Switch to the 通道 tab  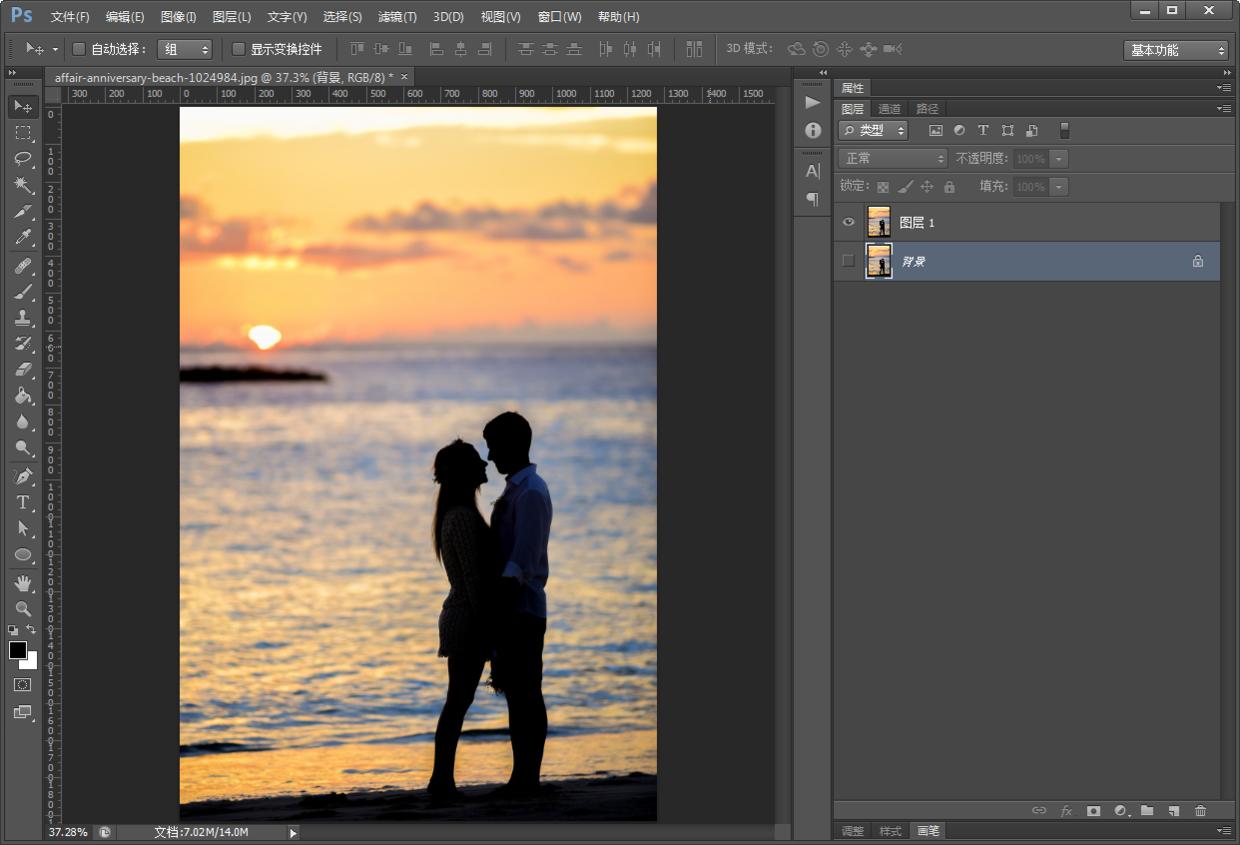coord(889,109)
